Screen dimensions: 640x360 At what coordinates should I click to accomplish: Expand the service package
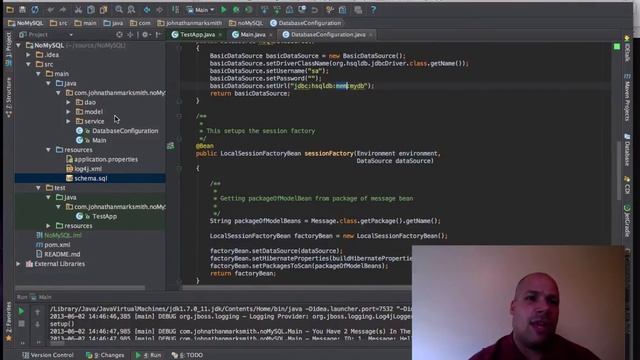68,121
